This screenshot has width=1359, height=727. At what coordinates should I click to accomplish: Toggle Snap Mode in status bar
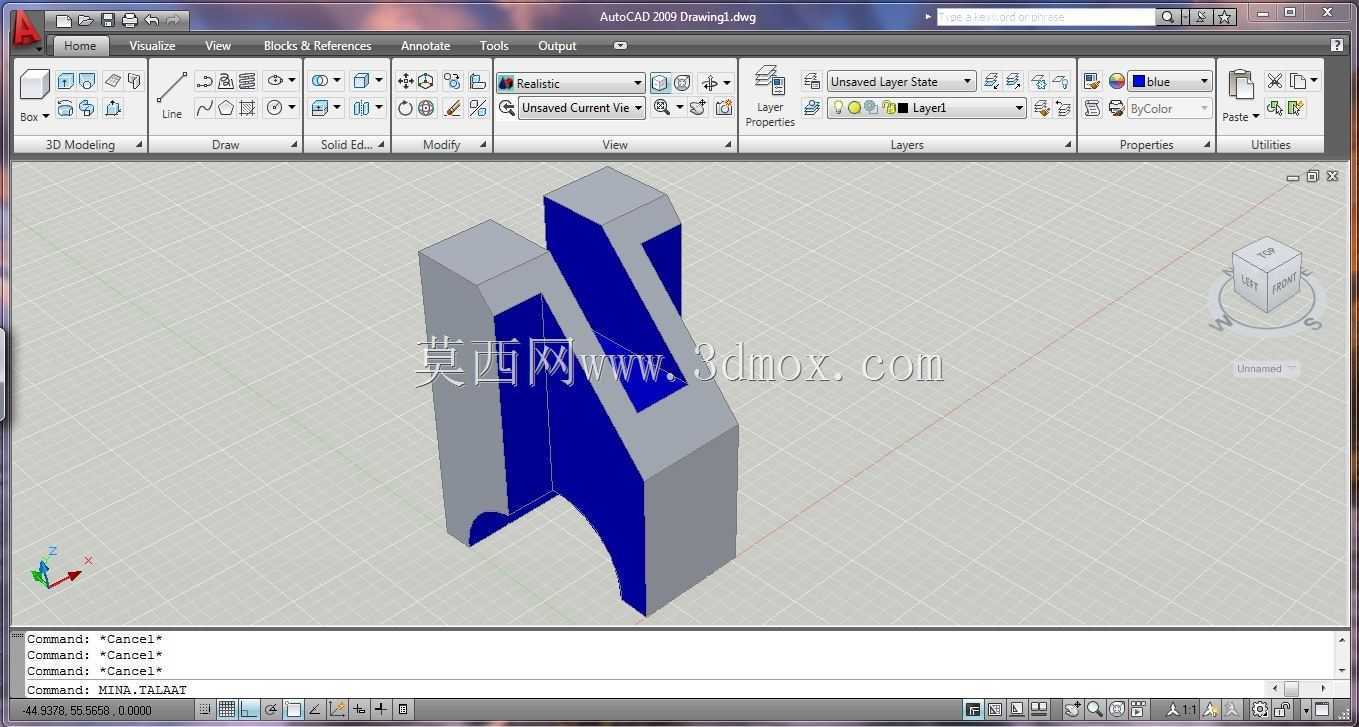point(204,710)
